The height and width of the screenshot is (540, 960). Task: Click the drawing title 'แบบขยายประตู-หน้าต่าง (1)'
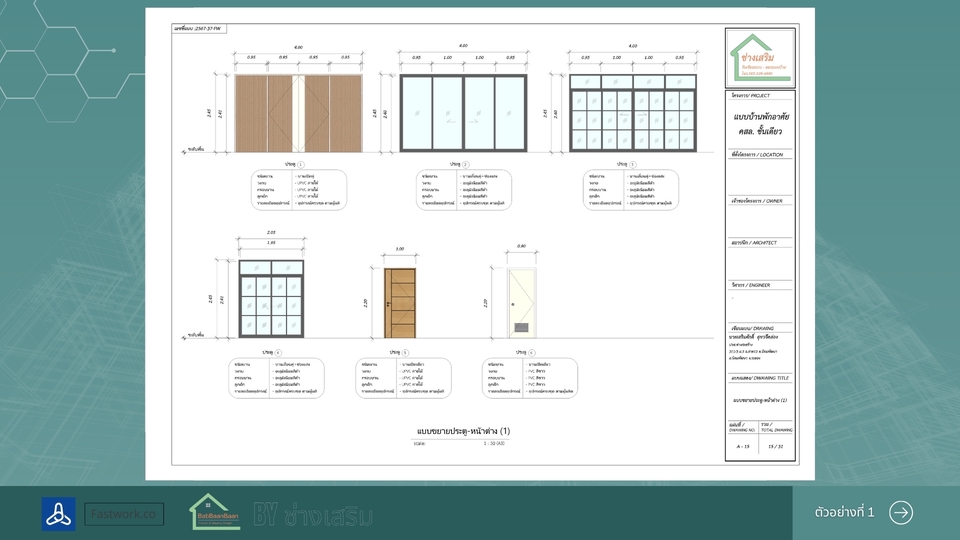pos(463,431)
